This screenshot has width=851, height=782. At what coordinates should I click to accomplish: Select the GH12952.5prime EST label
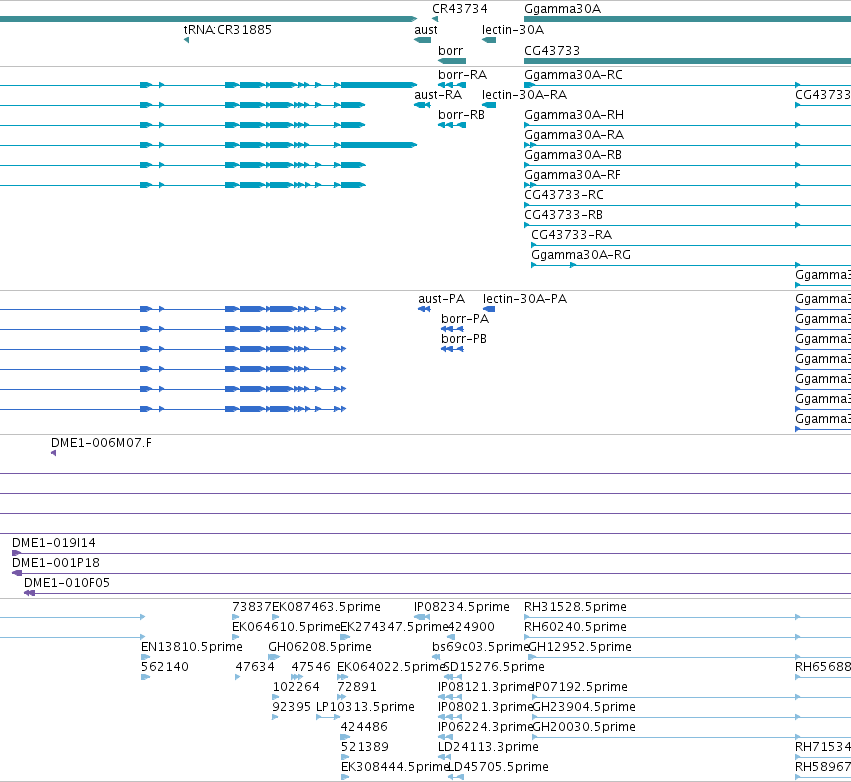[x=580, y=647]
